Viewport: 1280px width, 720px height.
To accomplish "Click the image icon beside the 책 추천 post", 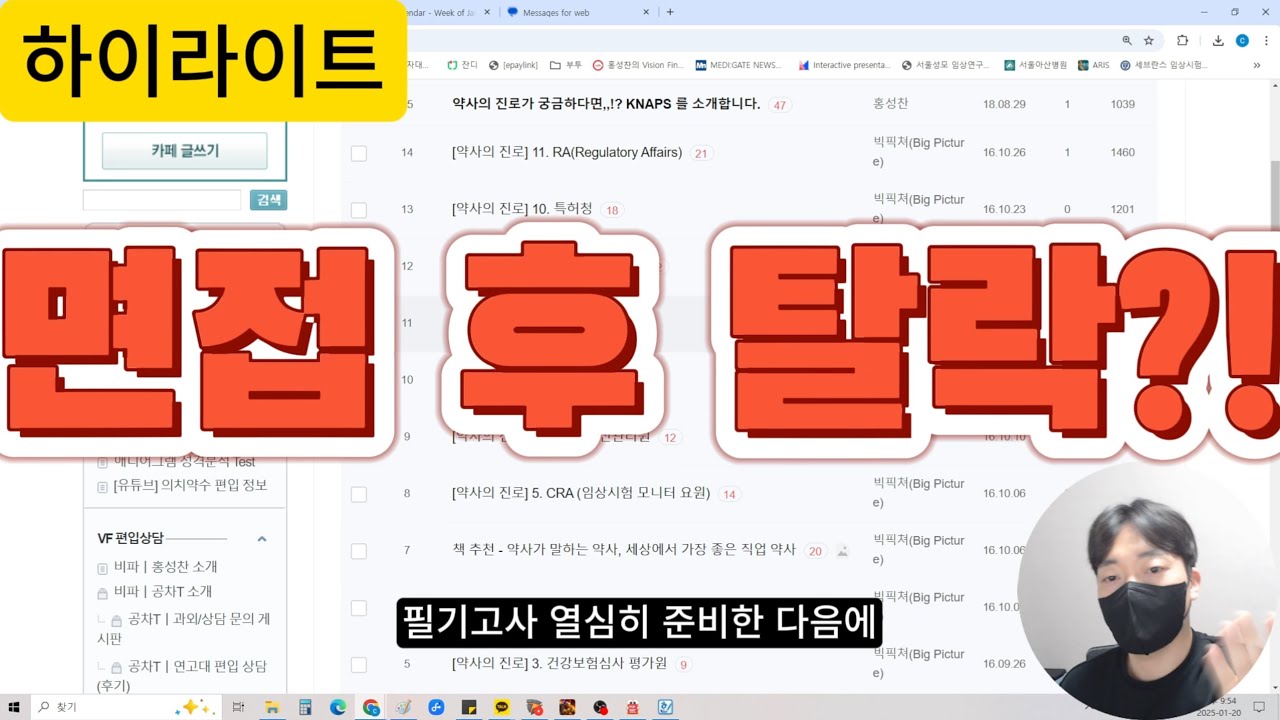I will pyautogui.click(x=842, y=550).
